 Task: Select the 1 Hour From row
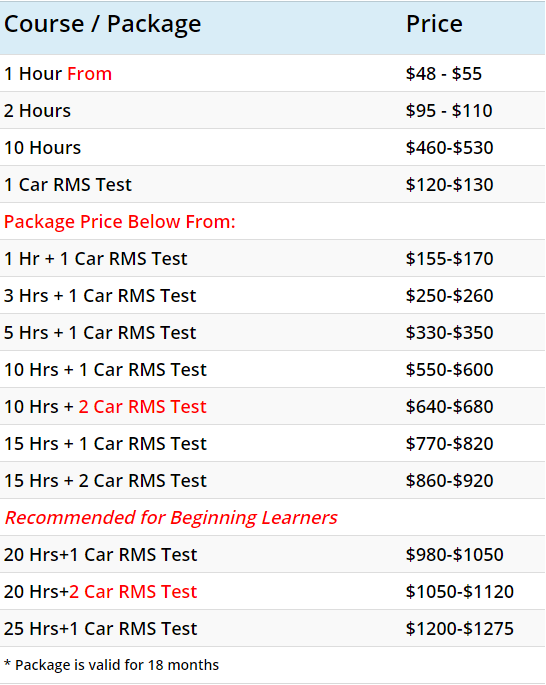(273, 73)
